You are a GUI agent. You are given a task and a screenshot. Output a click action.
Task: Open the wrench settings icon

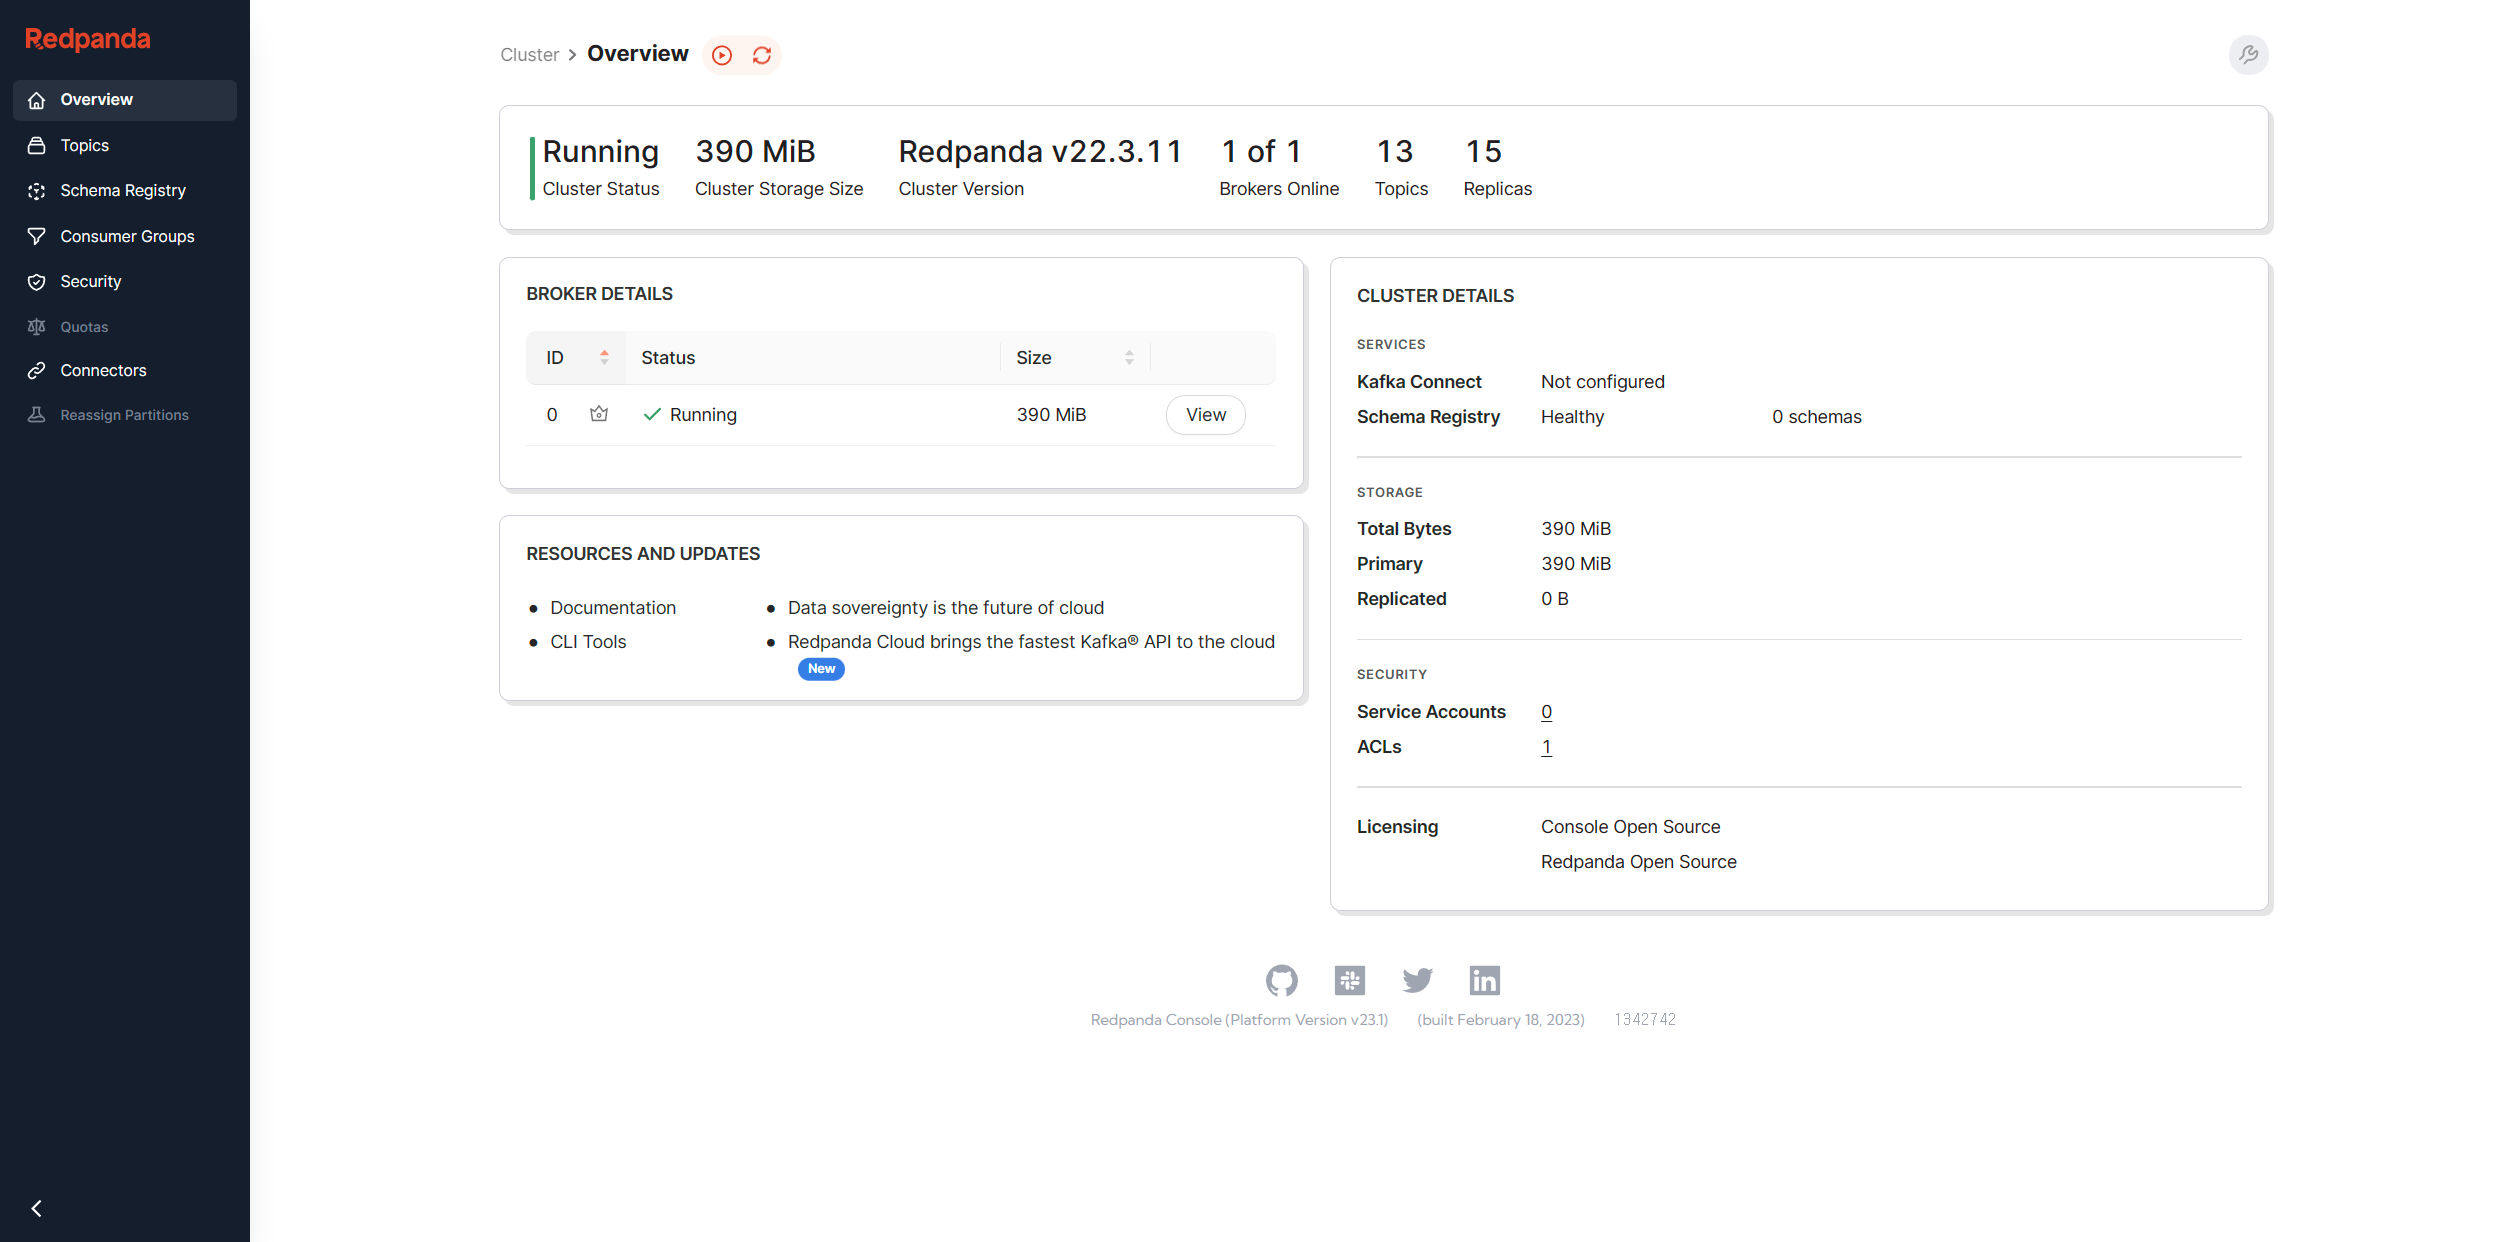(2248, 55)
